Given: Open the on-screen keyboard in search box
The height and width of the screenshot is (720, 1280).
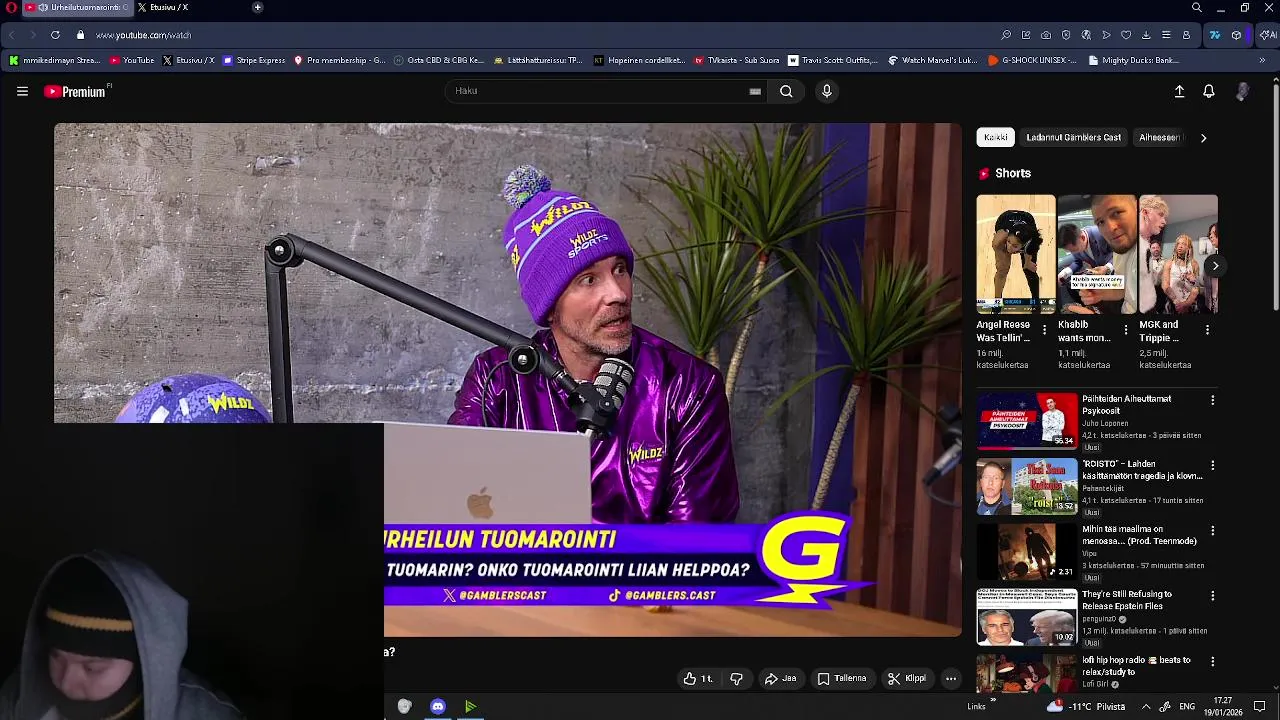Looking at the screenshot, I should [x=755, y=91].
